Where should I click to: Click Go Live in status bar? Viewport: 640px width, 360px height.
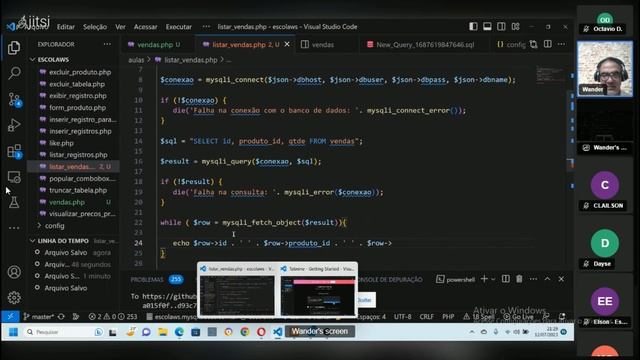pos(518,317)
